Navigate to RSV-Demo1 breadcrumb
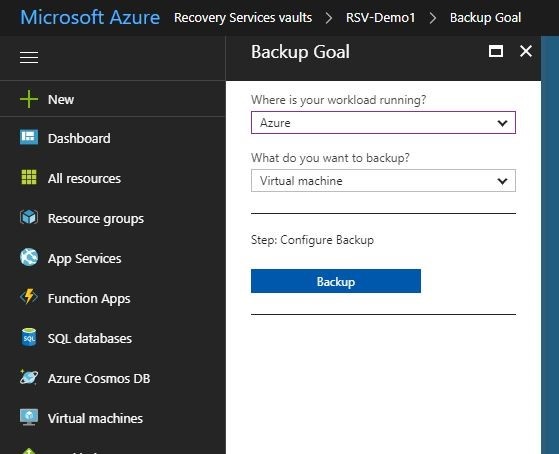Image resolution: width=559 pixels, height=454 pixels. click(381, 17)
